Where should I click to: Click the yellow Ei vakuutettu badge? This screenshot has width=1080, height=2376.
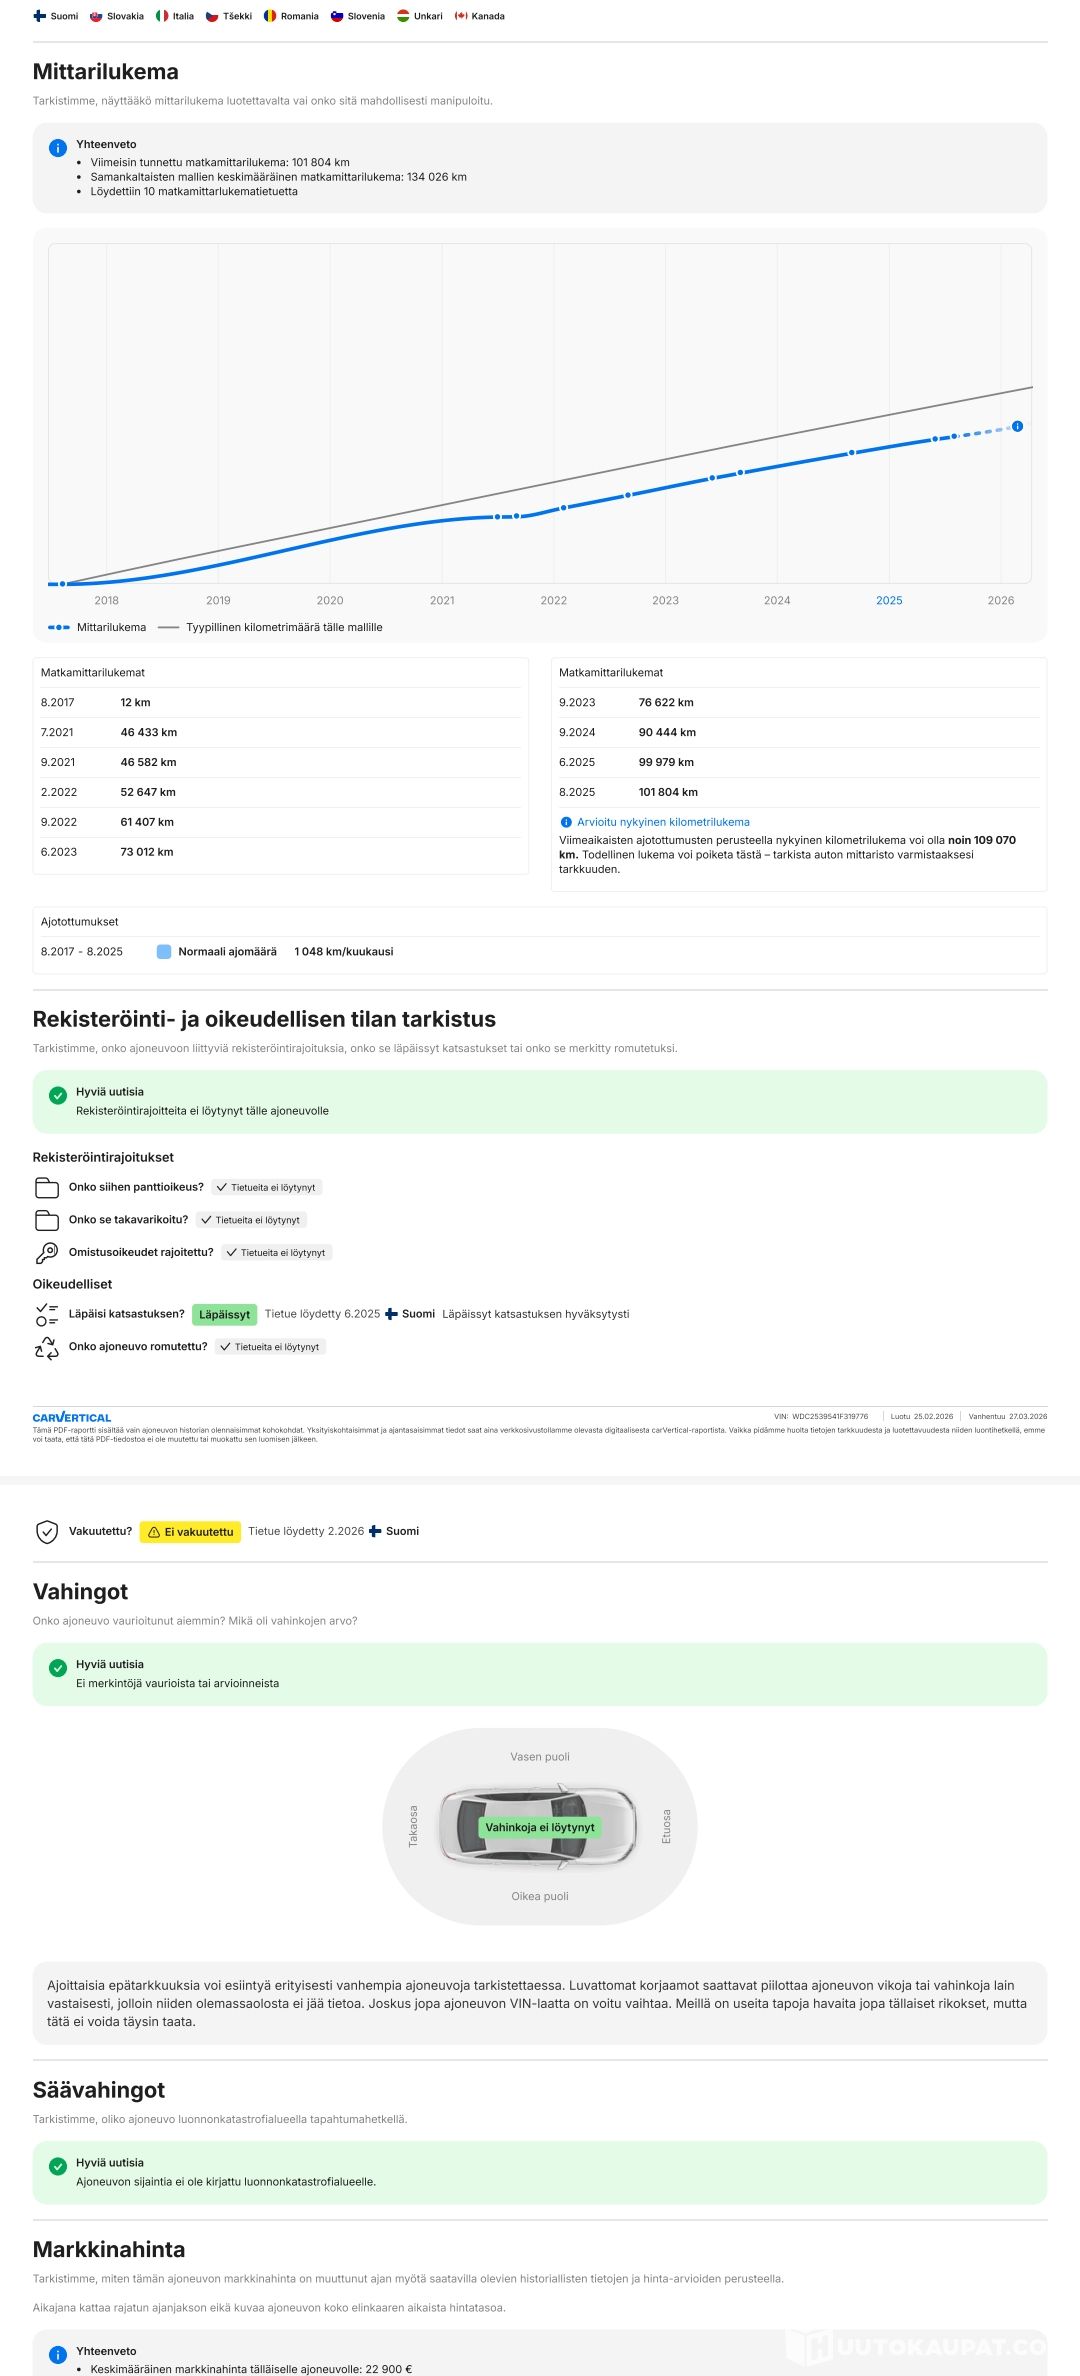[190, 1531]
